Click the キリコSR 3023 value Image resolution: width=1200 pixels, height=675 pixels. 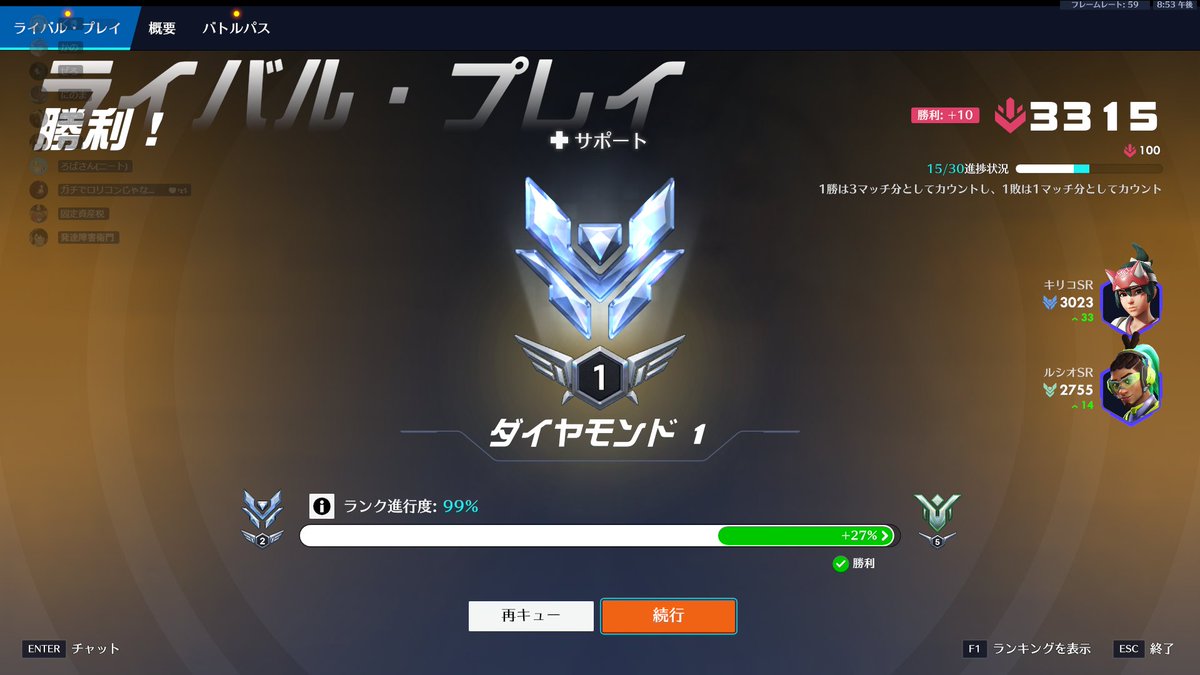[x=1077, y=303]
